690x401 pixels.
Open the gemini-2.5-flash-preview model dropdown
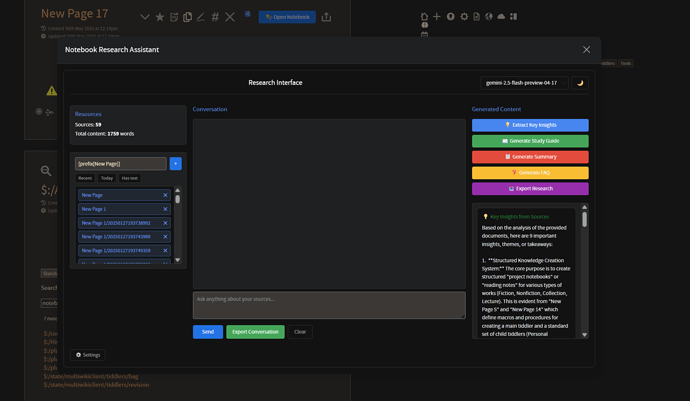[525, 83]
